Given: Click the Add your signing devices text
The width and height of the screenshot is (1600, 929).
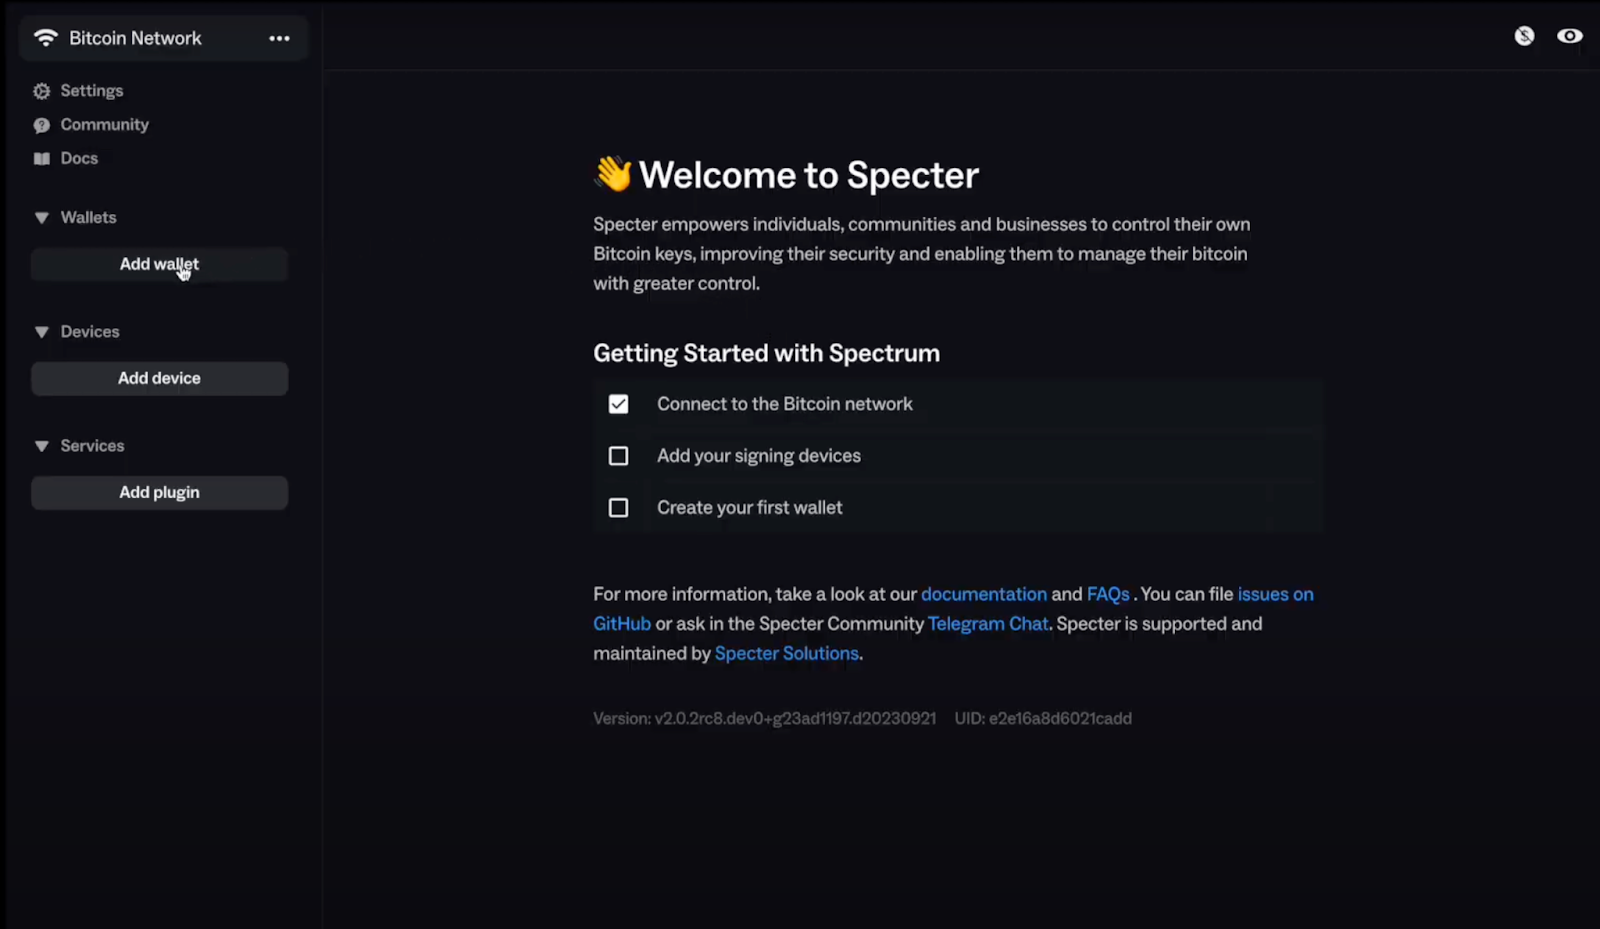Looking at the screenshot, I should (x=759, y=456).
